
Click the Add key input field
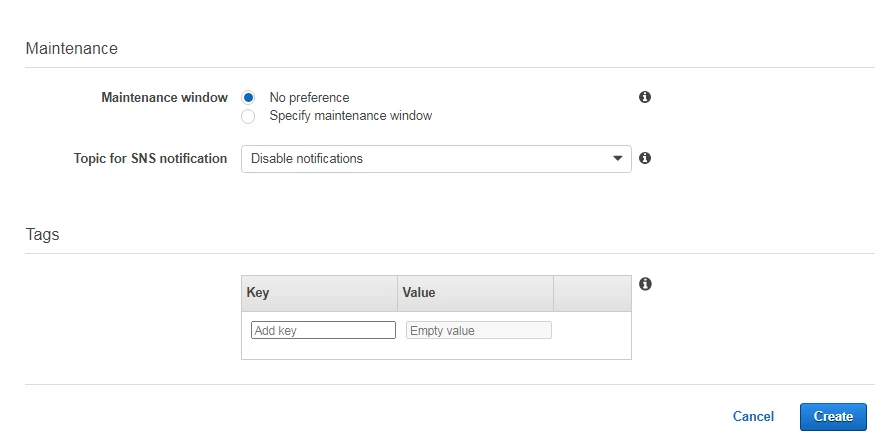point(323,330)
